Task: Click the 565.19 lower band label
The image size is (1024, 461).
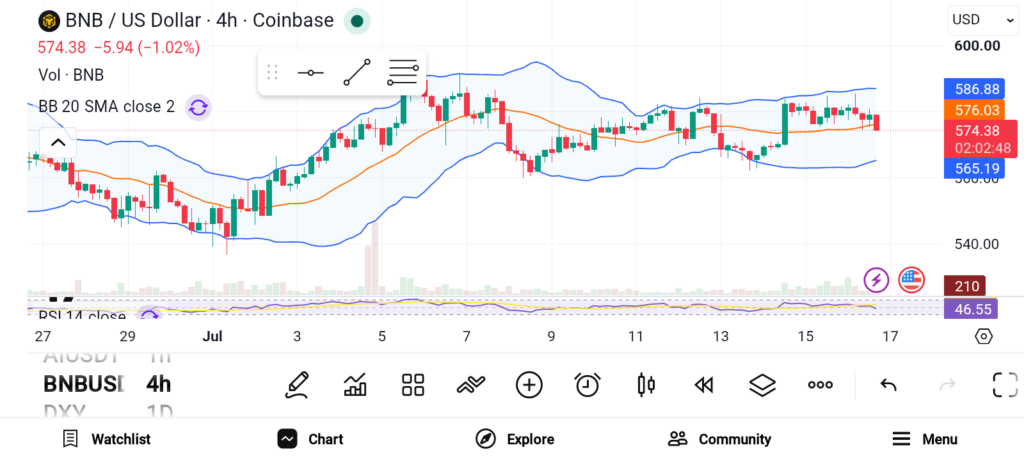Action: pos(974,168)
